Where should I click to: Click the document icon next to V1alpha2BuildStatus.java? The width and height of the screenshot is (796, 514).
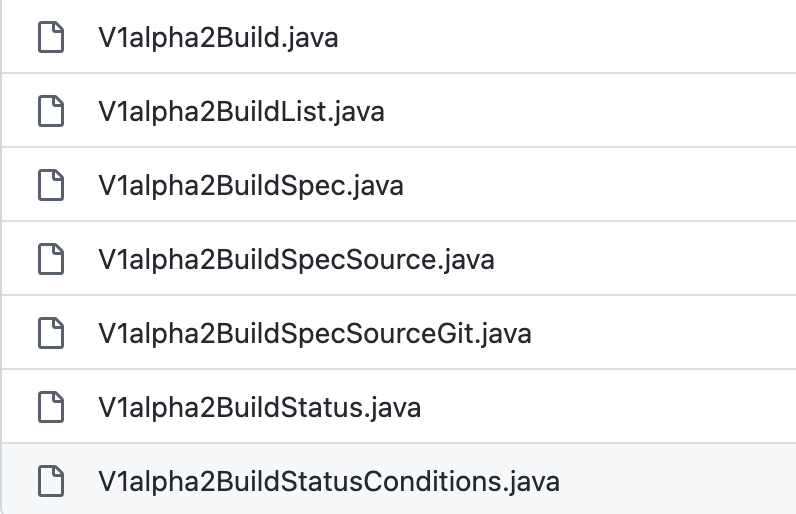[51, 407]
